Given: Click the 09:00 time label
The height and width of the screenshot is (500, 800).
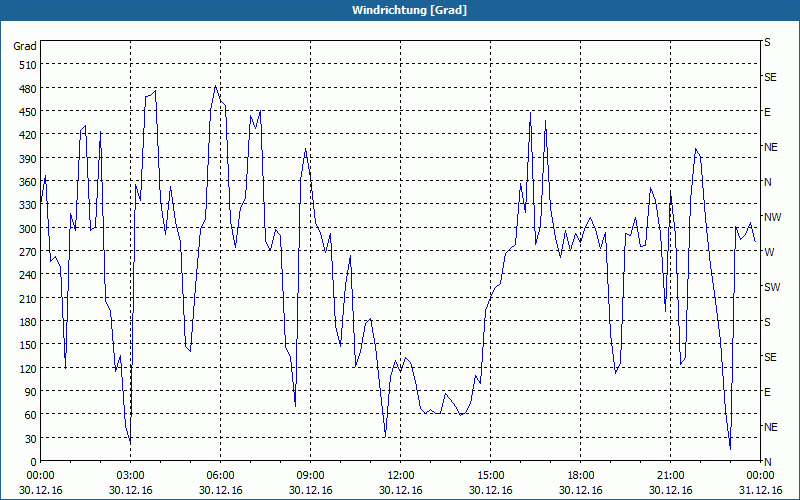Looking at the screenshot, I should pyautogui.click(x=311, y=476).
